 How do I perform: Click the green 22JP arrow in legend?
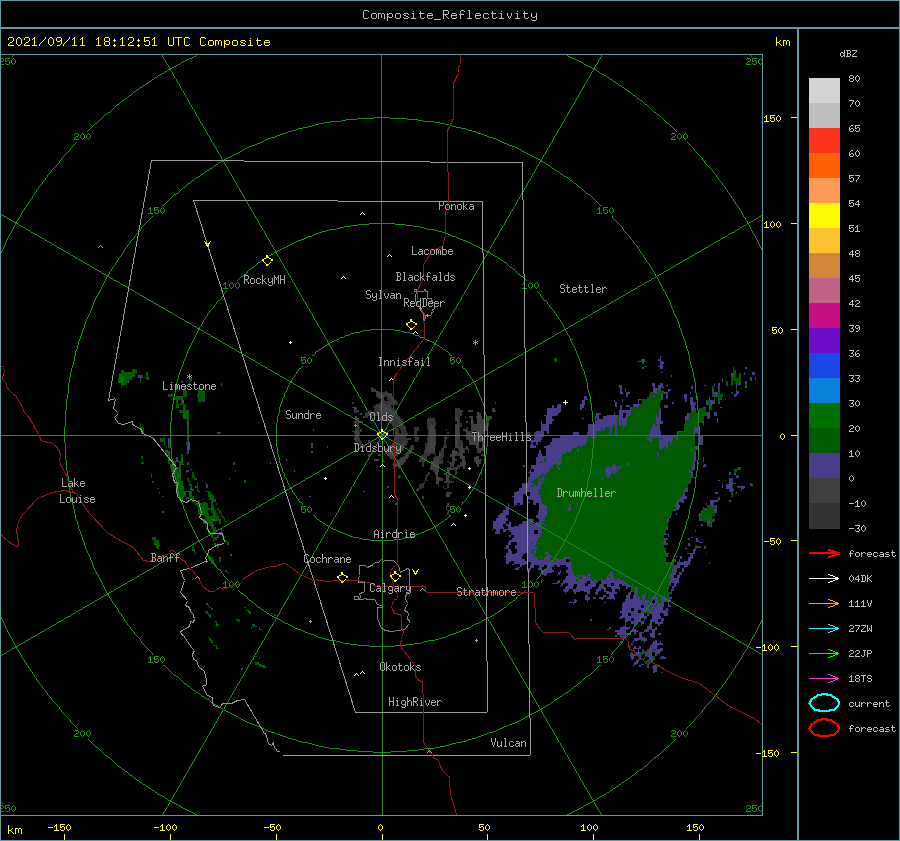tap(825, 653)
